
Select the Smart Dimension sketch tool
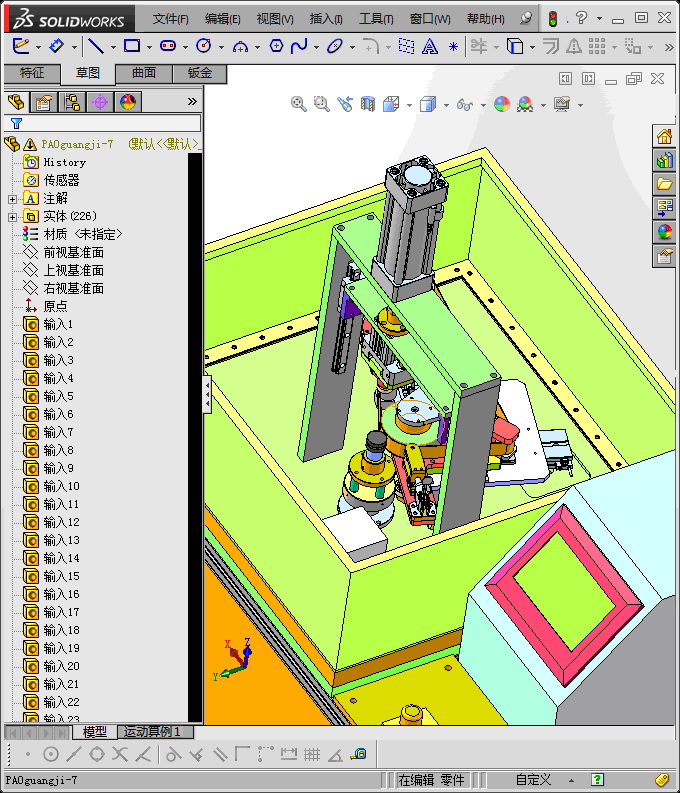click(x=56, y=47)
